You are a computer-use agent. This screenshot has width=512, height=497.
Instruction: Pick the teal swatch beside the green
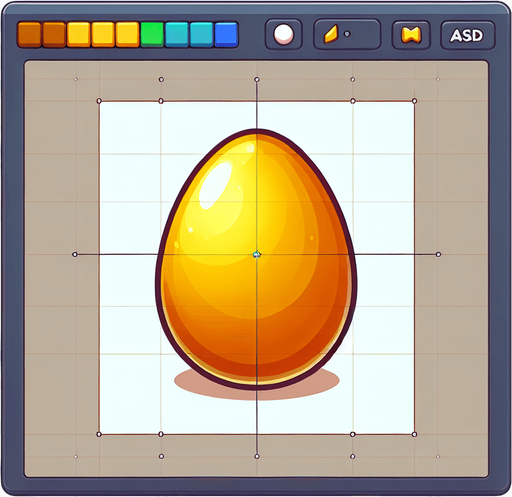click(177, 34)
